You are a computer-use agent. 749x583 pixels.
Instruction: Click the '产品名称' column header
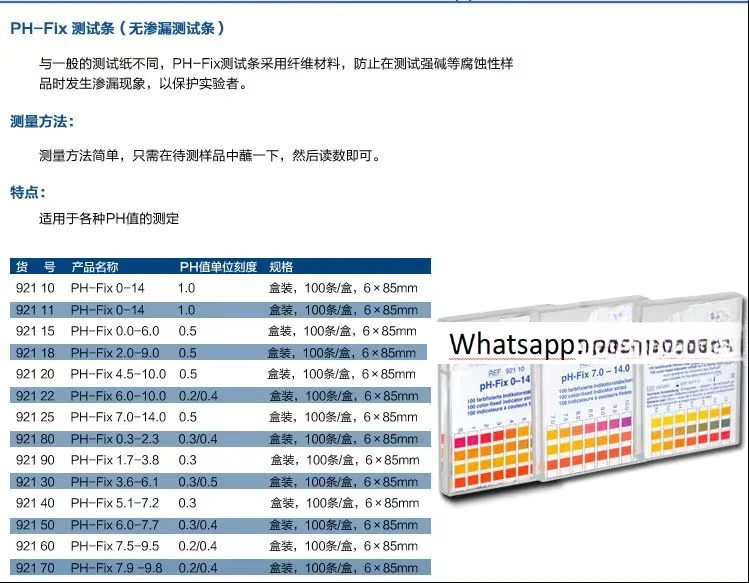95,267
